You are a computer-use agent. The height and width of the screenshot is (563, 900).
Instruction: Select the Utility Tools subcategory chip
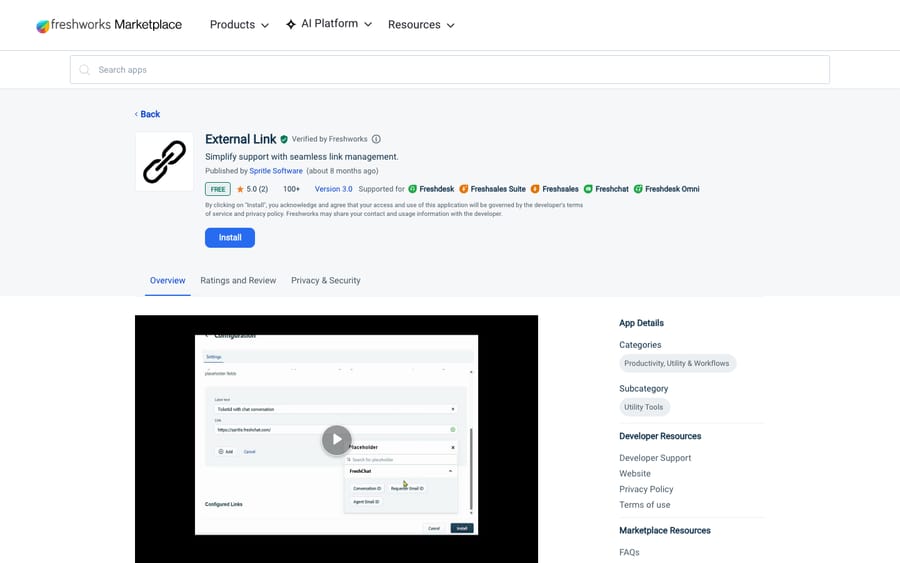click(x=644, y=407)
